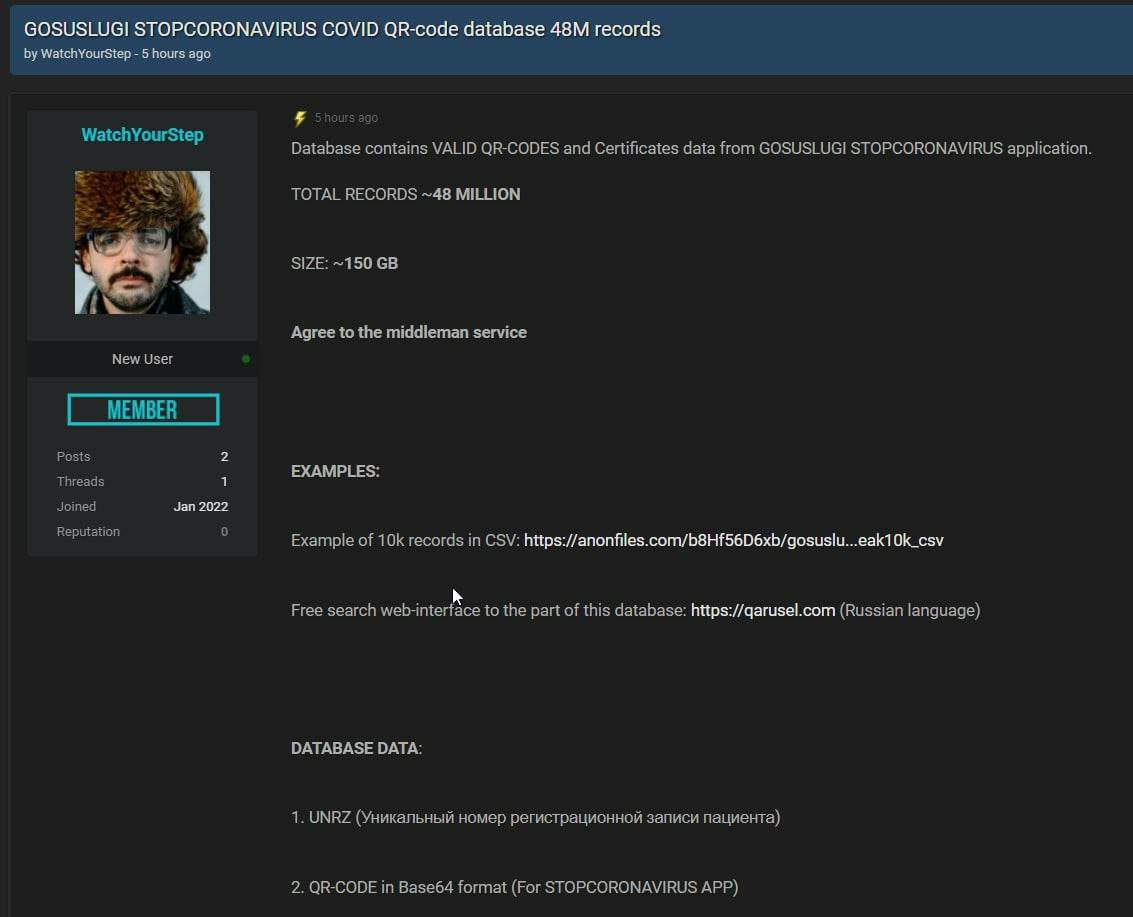Click the Threads count value 1
Image resolution: width=1133 pixels, height=917 pixels.
pyautogui.click(x=224, y=482)
